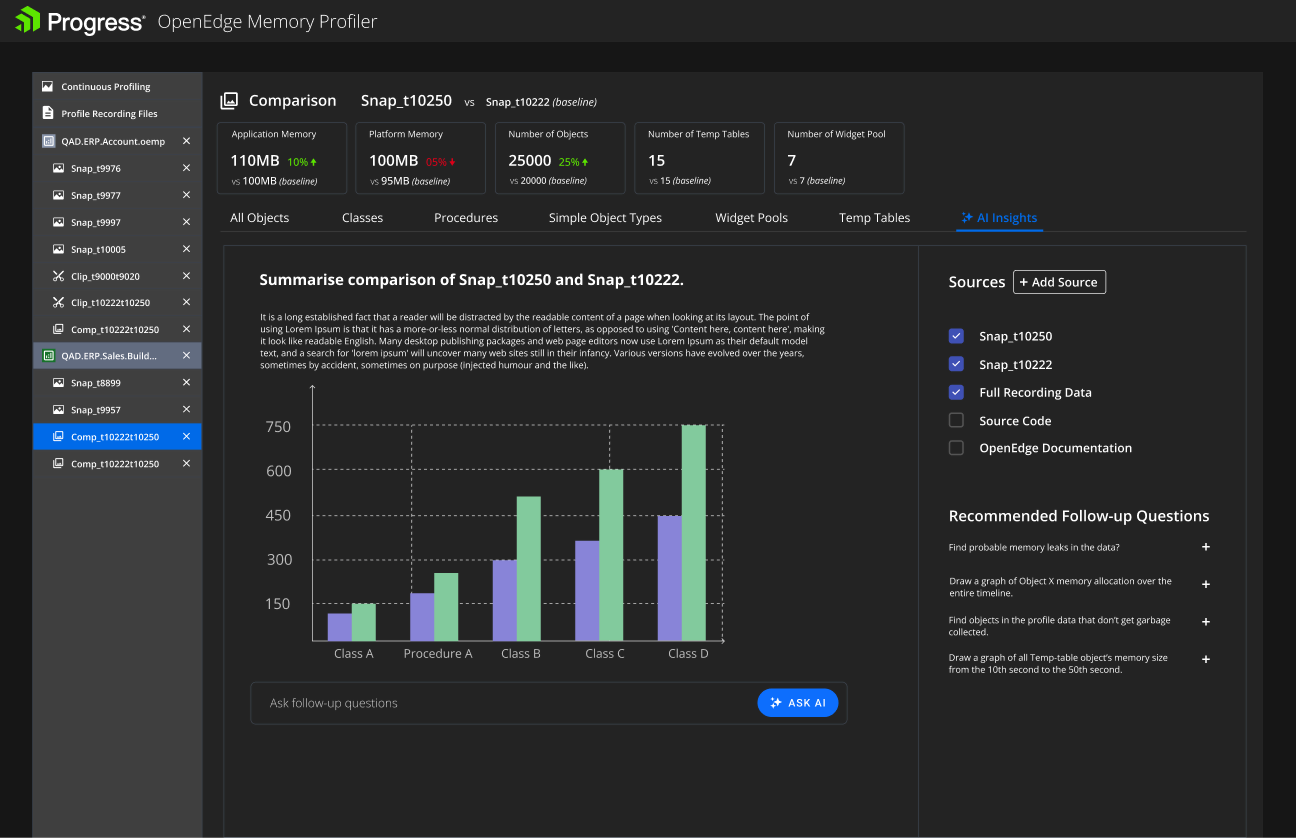Uncheck the Full Recording Data source
1296x838 pixels.
point(956,392)
